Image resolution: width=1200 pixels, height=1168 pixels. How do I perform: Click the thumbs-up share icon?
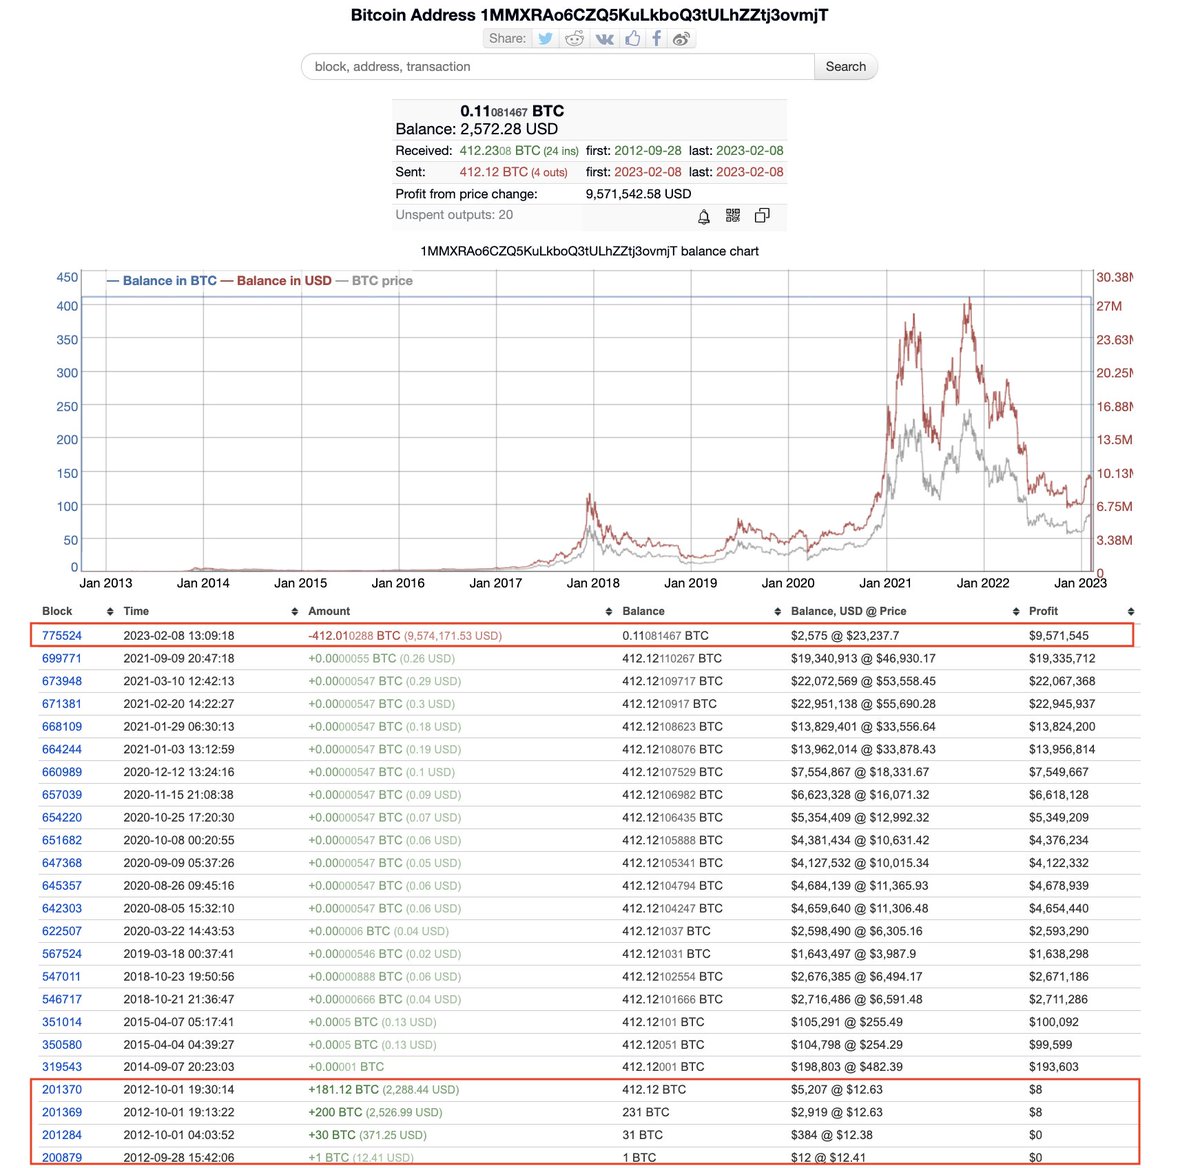click(632, 38)
